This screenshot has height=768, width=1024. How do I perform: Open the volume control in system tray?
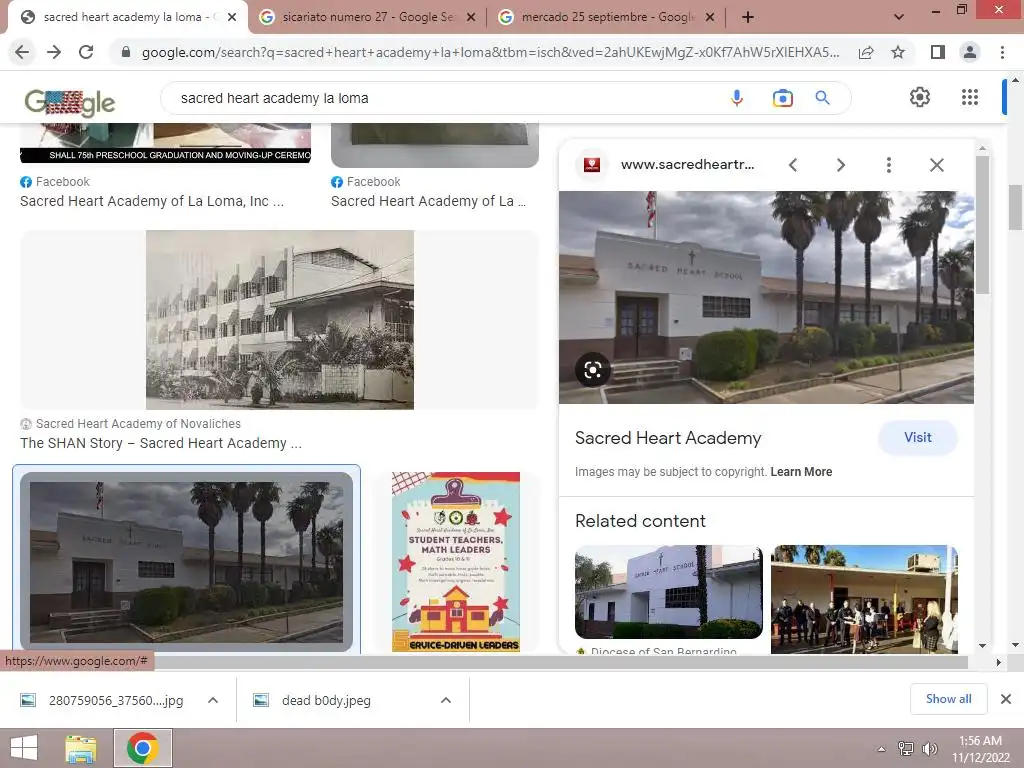(929, 749)
